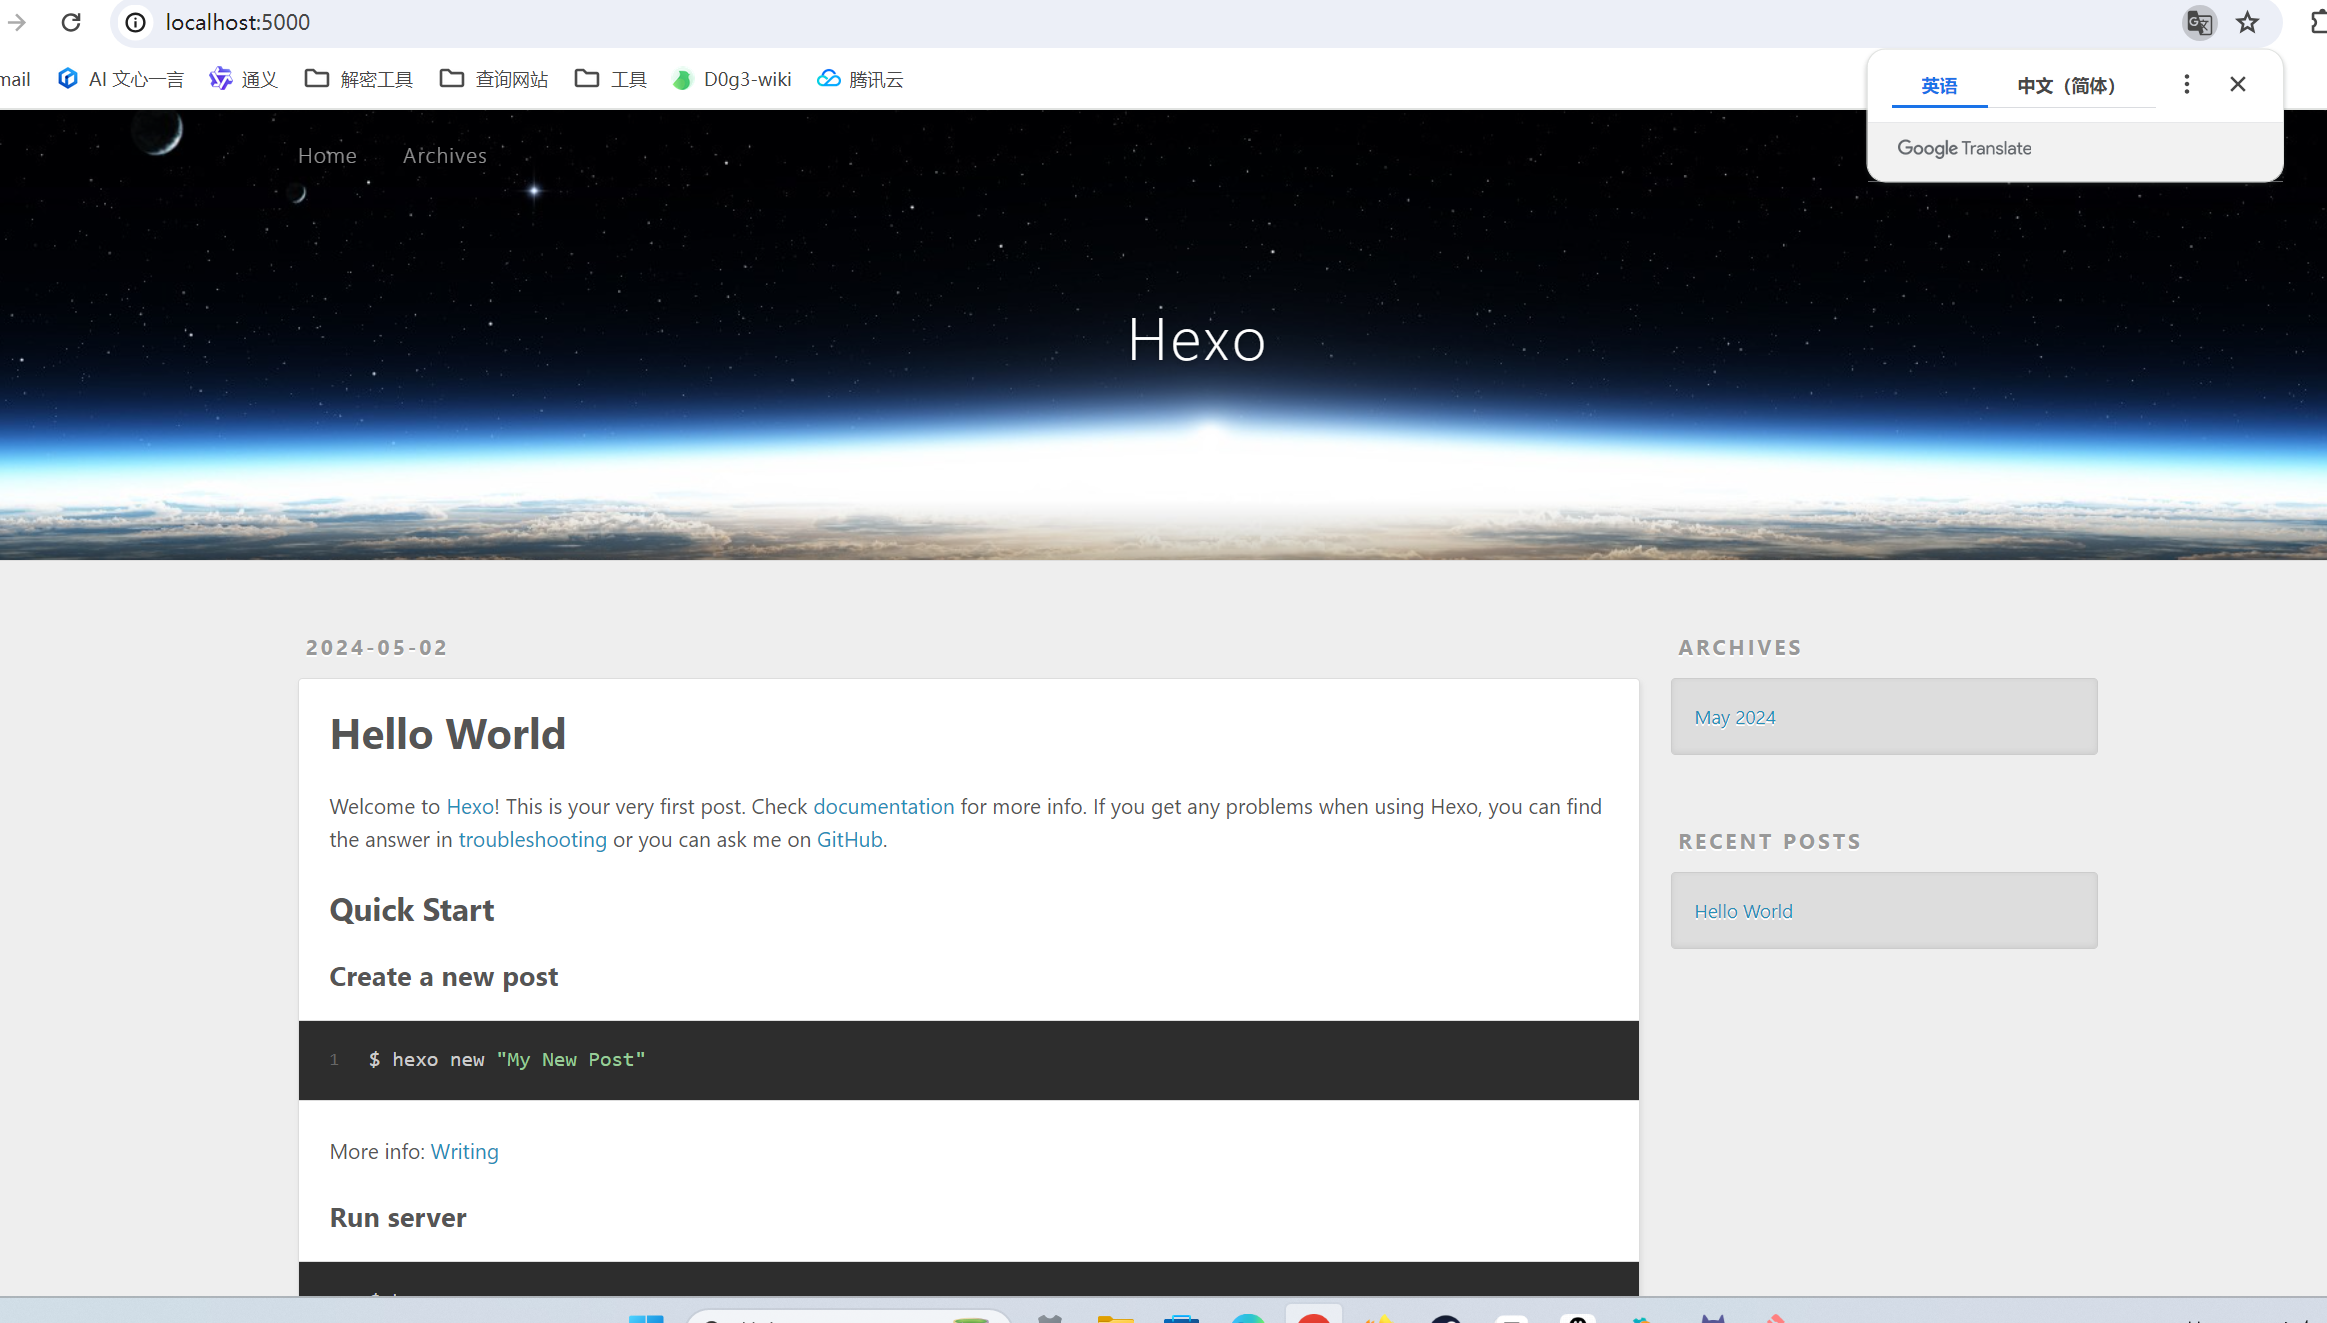The image size is (2327, 1323).
Task: Open the 解密工具 bookmark folder
Action: click(x=359, y=79)
